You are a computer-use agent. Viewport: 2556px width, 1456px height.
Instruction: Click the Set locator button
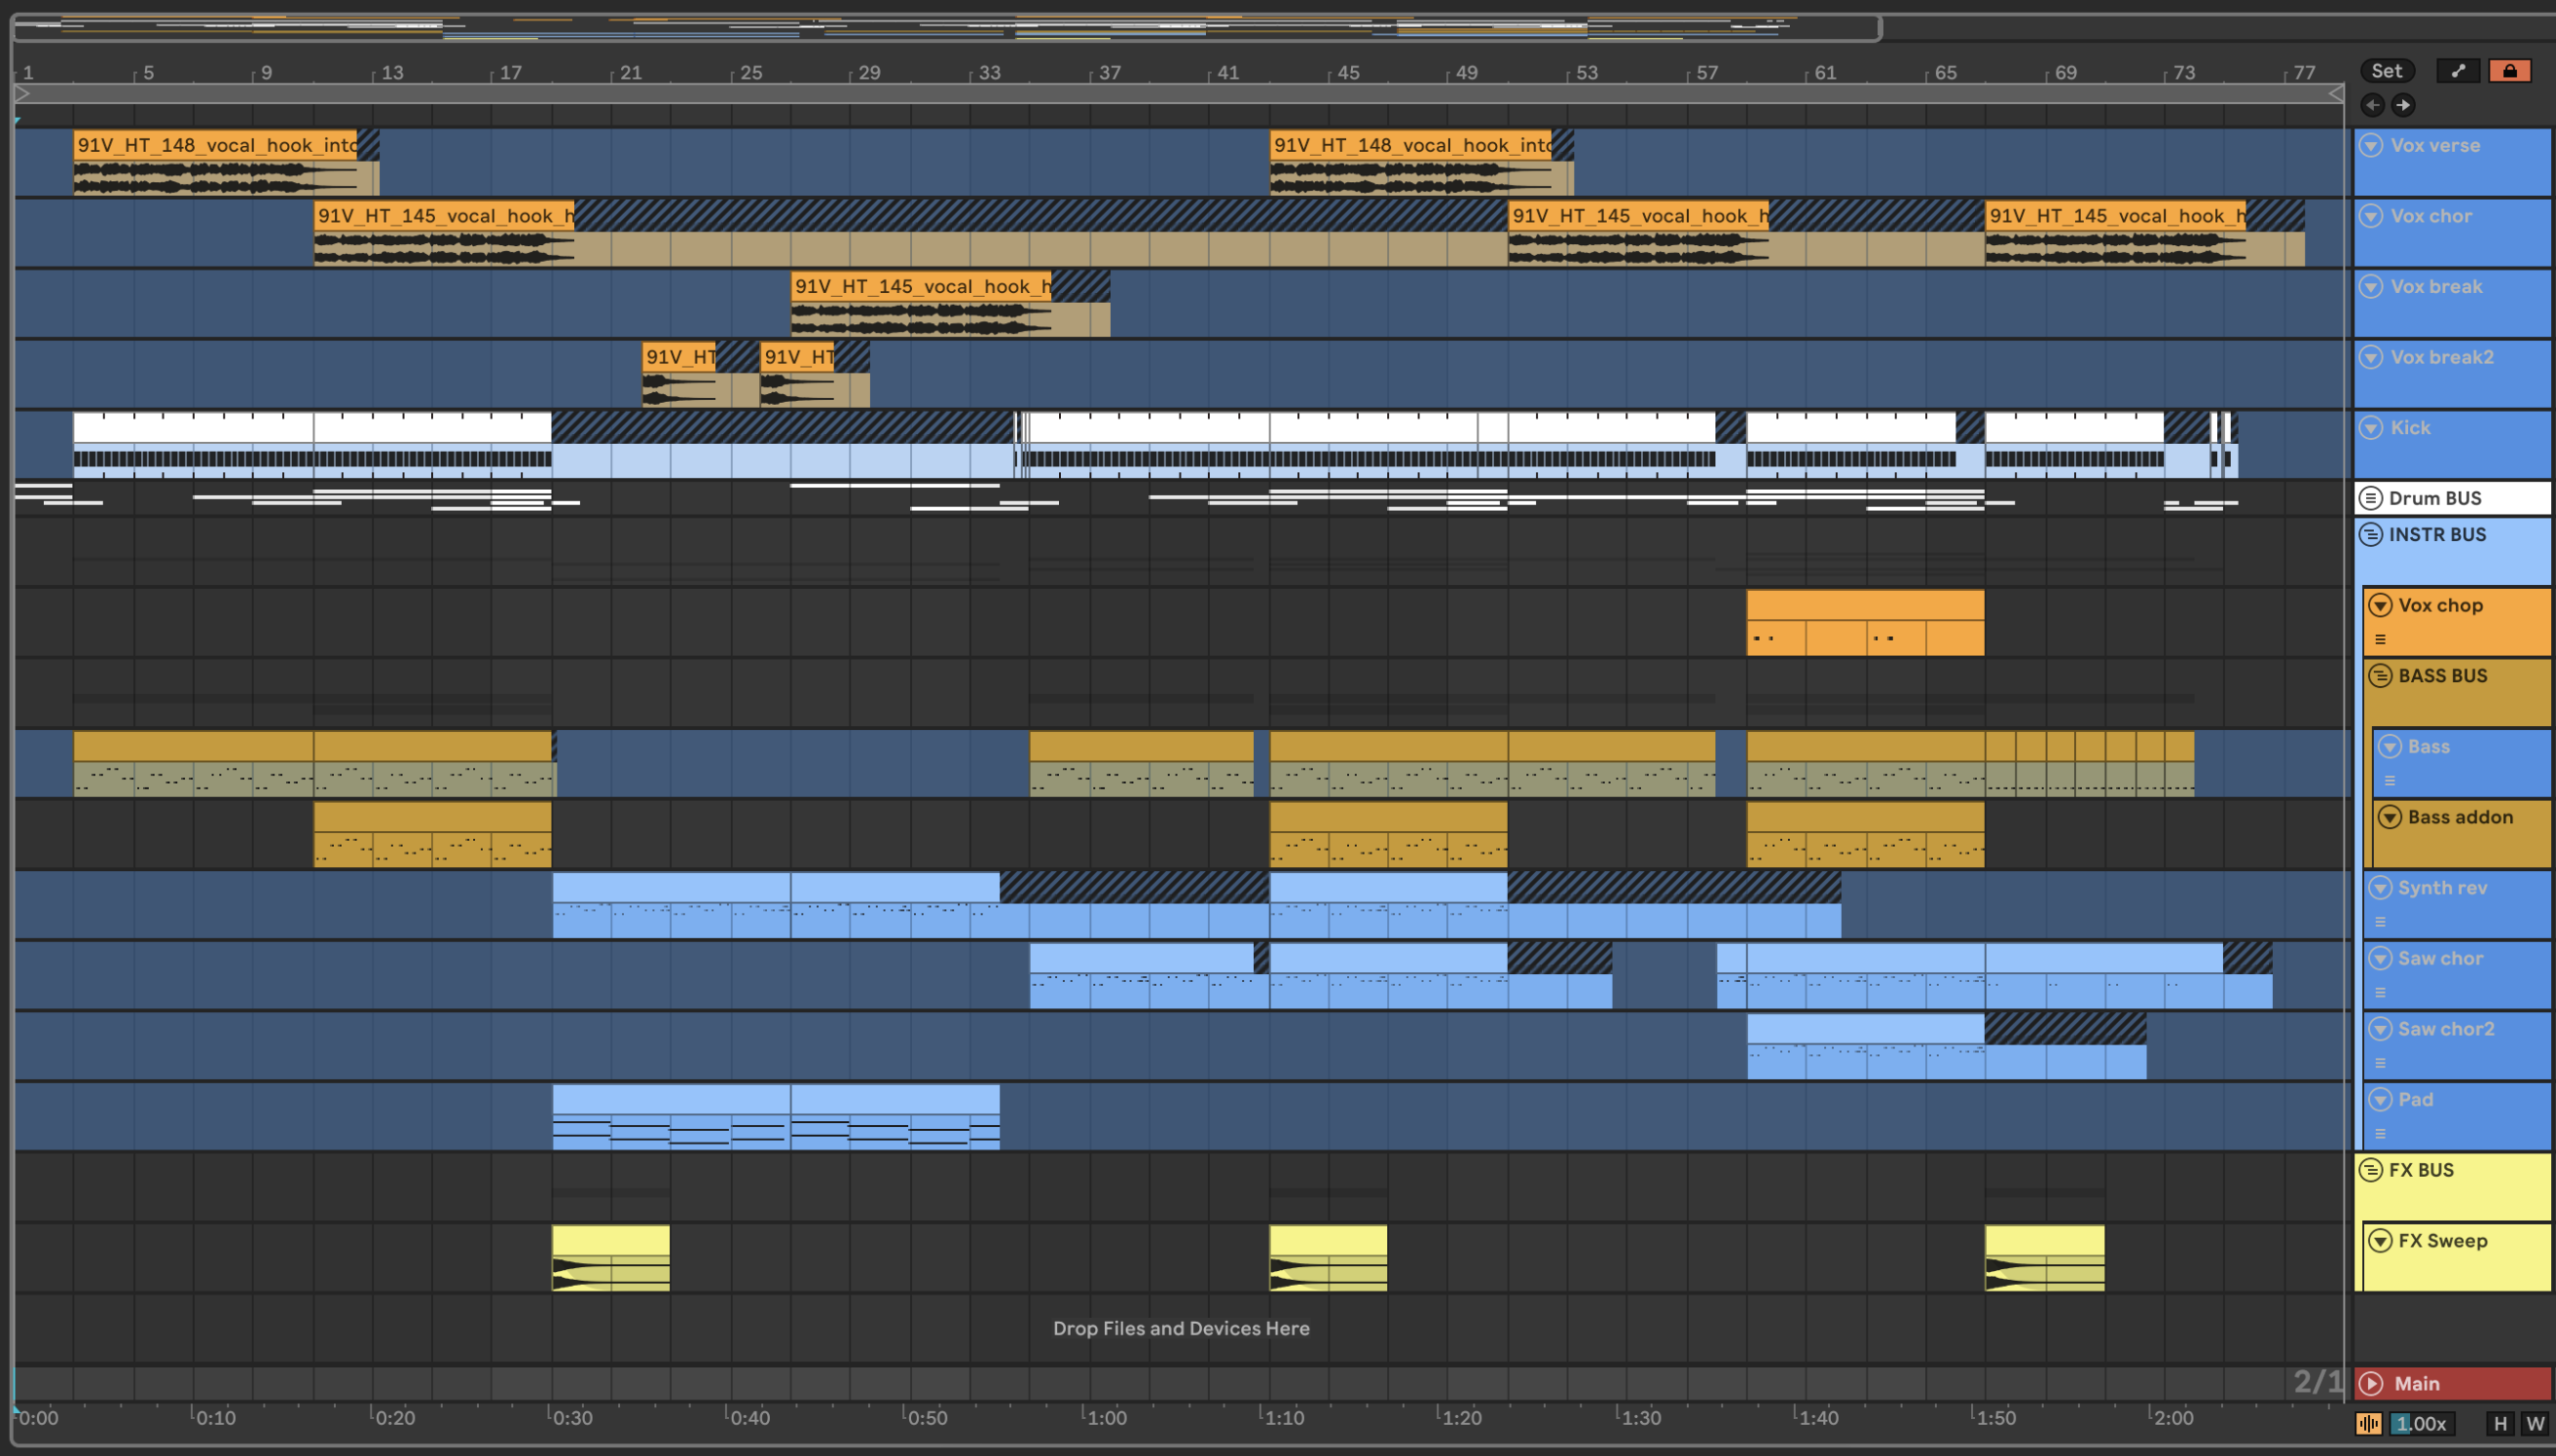pyautogui.click(x=2386, y=71)
